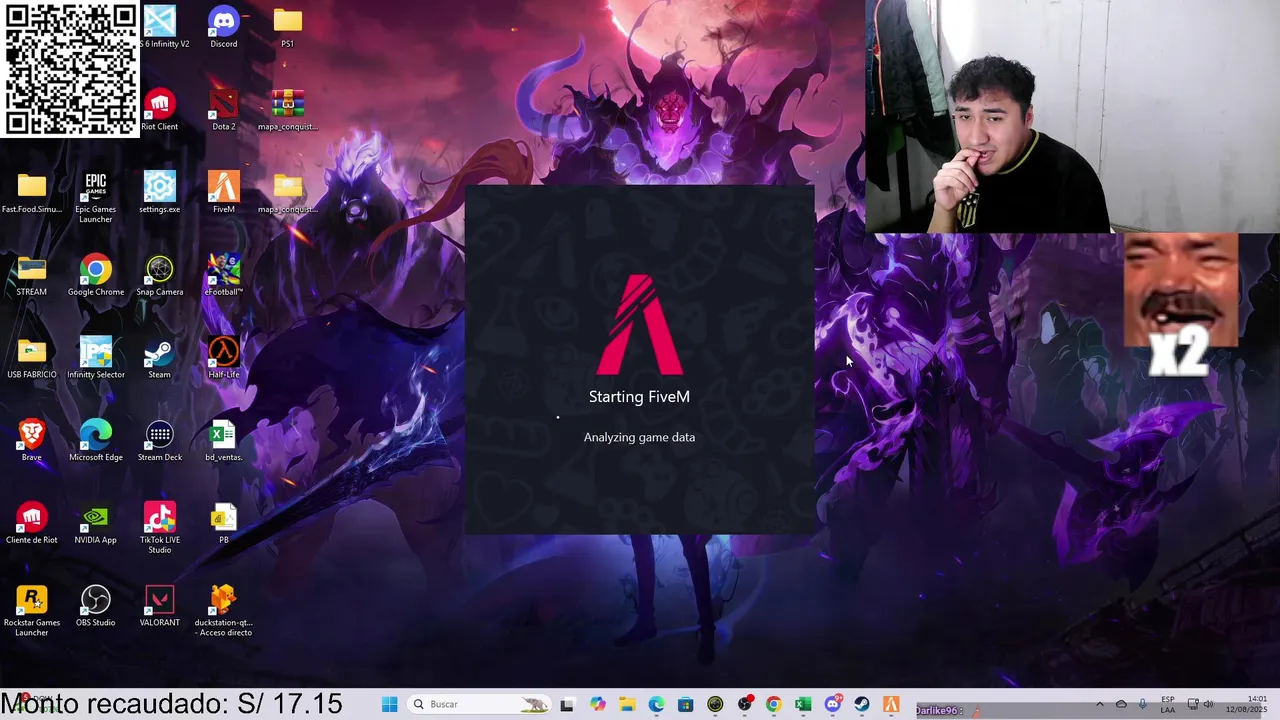Launch VALORANT from the desktop

(x=159, y=606)
